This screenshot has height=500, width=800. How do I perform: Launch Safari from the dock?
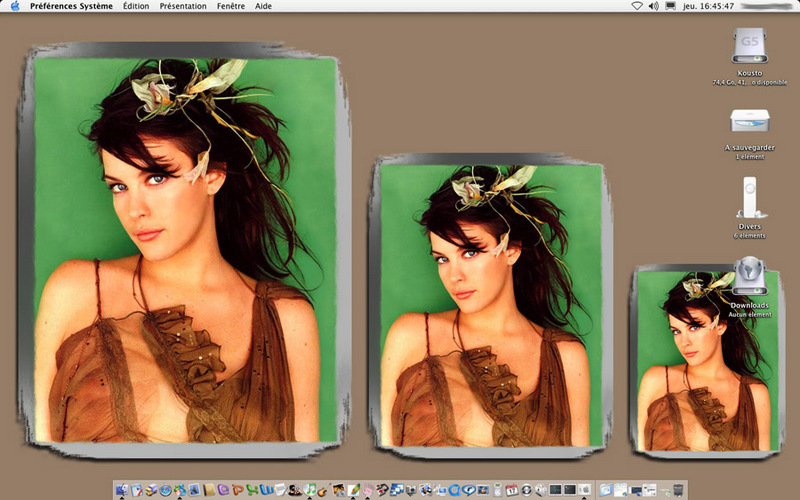(x=165, y=490)
